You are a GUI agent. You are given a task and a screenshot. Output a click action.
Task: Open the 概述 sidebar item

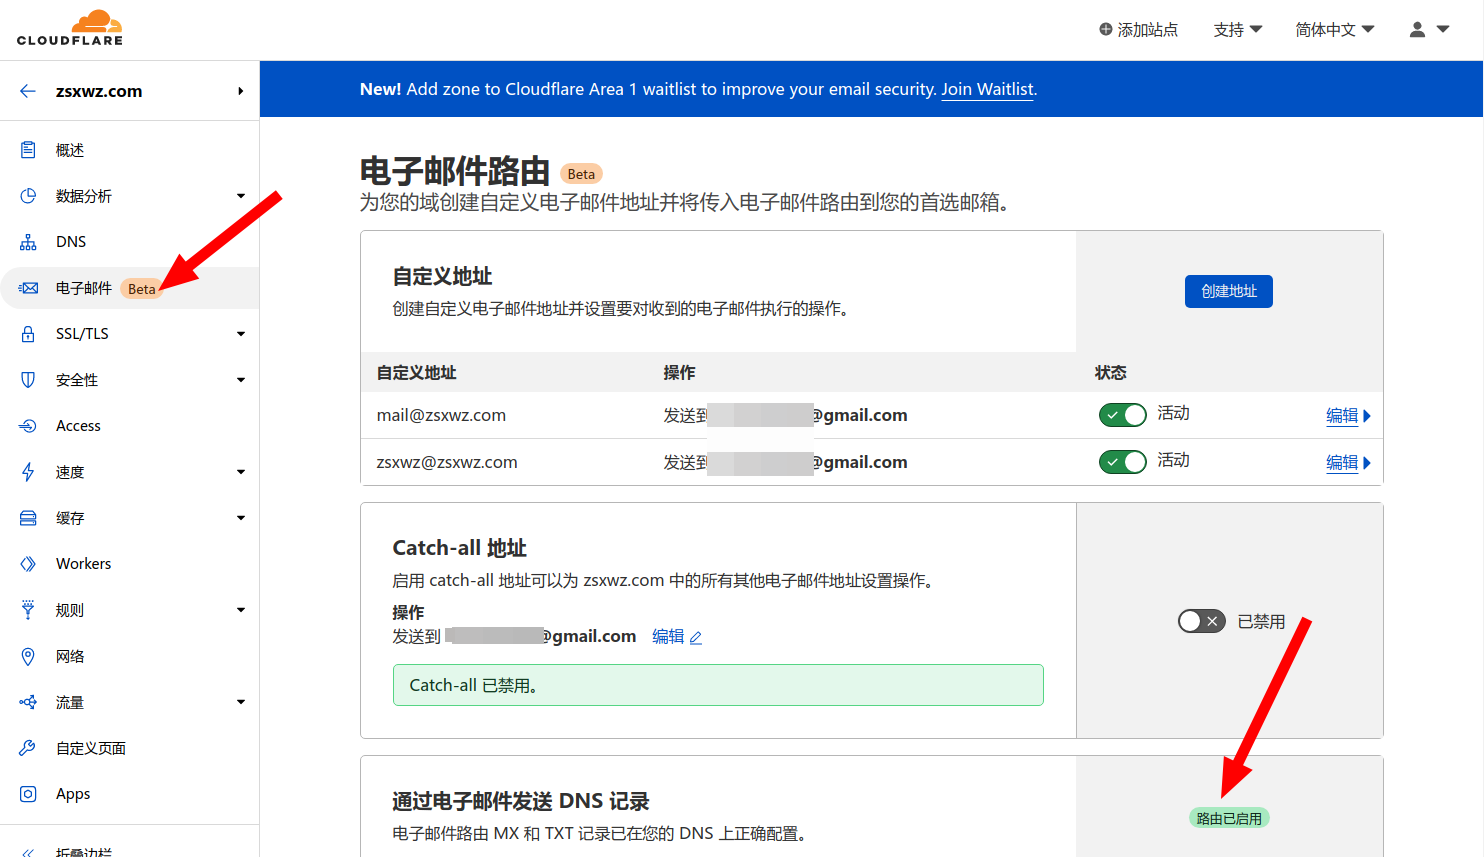click(x=130, y=150)
